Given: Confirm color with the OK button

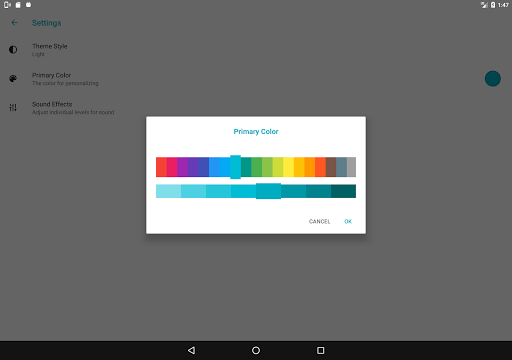Looking at the screenshot, I should [348, 221].
